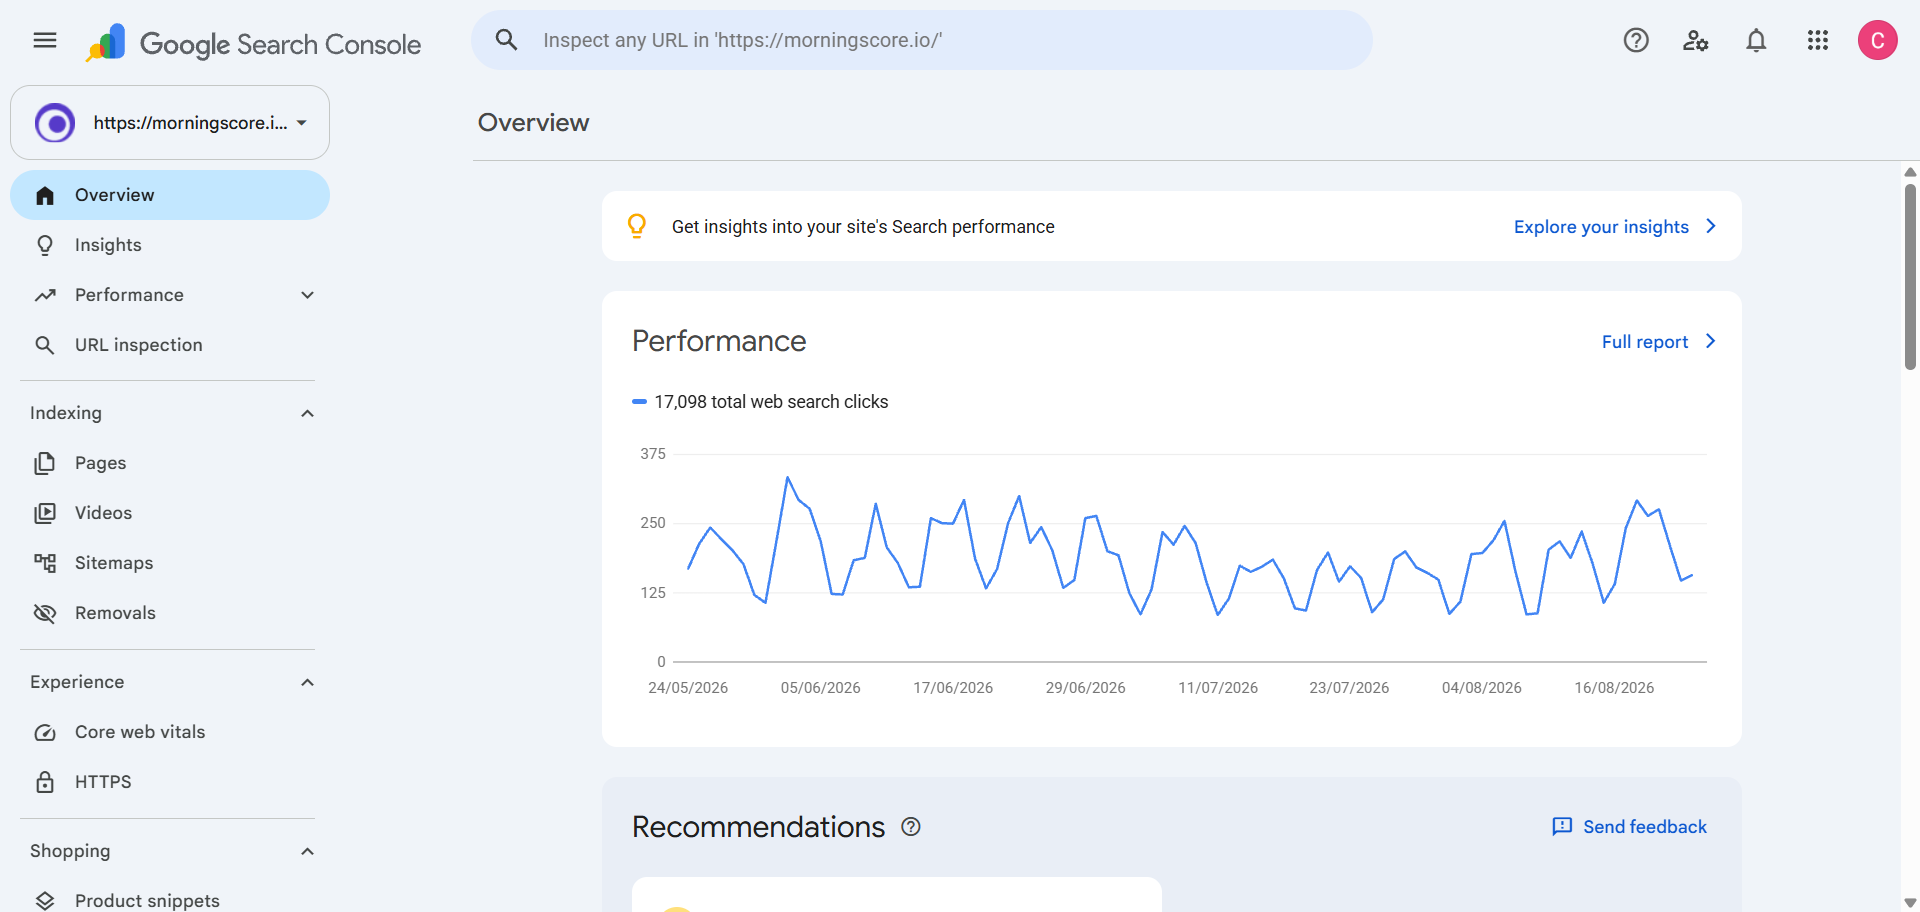Collapse the Indexing section
Viewport: 1920px width, 912px height.
tap(308, 413)
